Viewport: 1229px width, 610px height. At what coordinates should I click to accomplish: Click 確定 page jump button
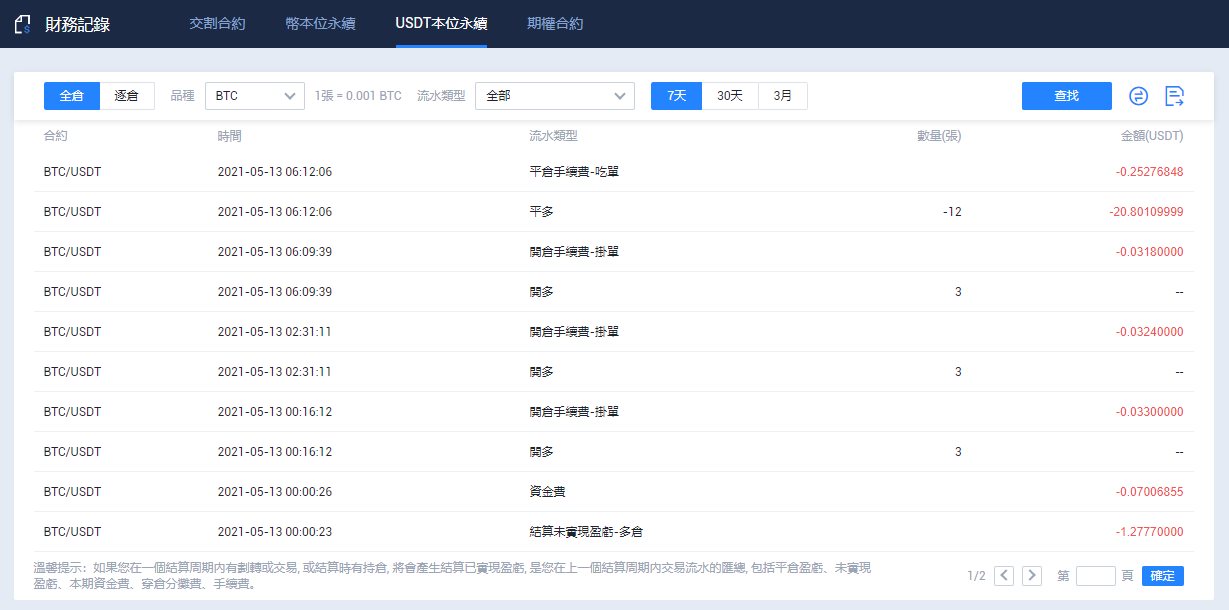point(1163,576)
